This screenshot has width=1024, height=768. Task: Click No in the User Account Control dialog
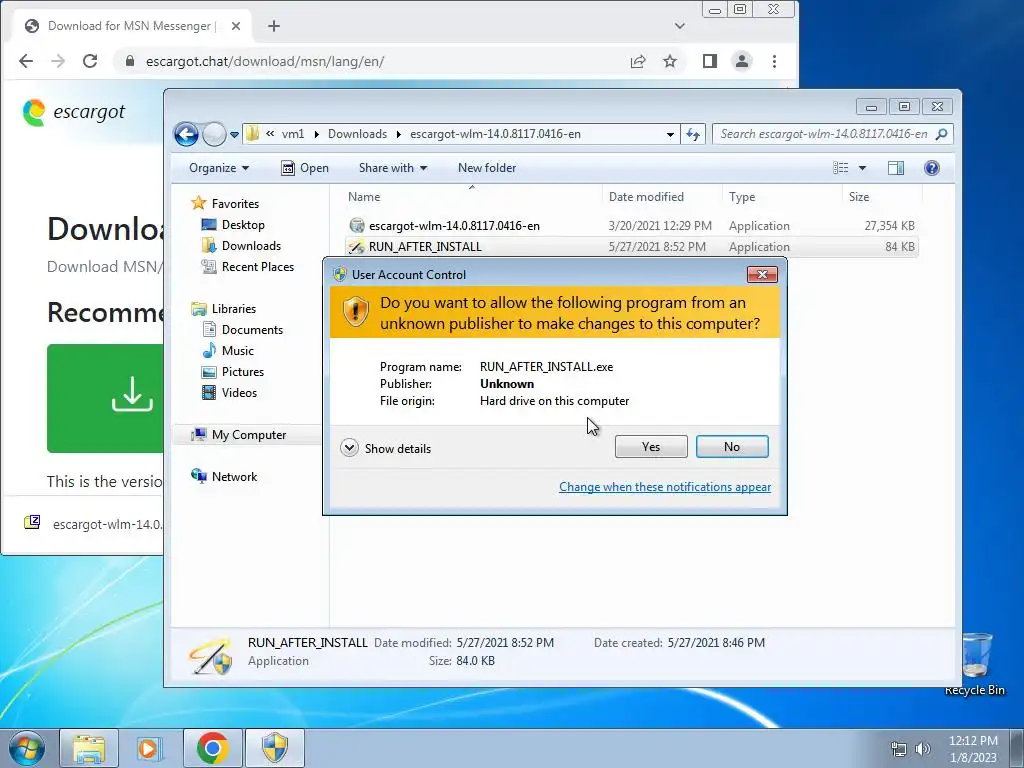732,447
